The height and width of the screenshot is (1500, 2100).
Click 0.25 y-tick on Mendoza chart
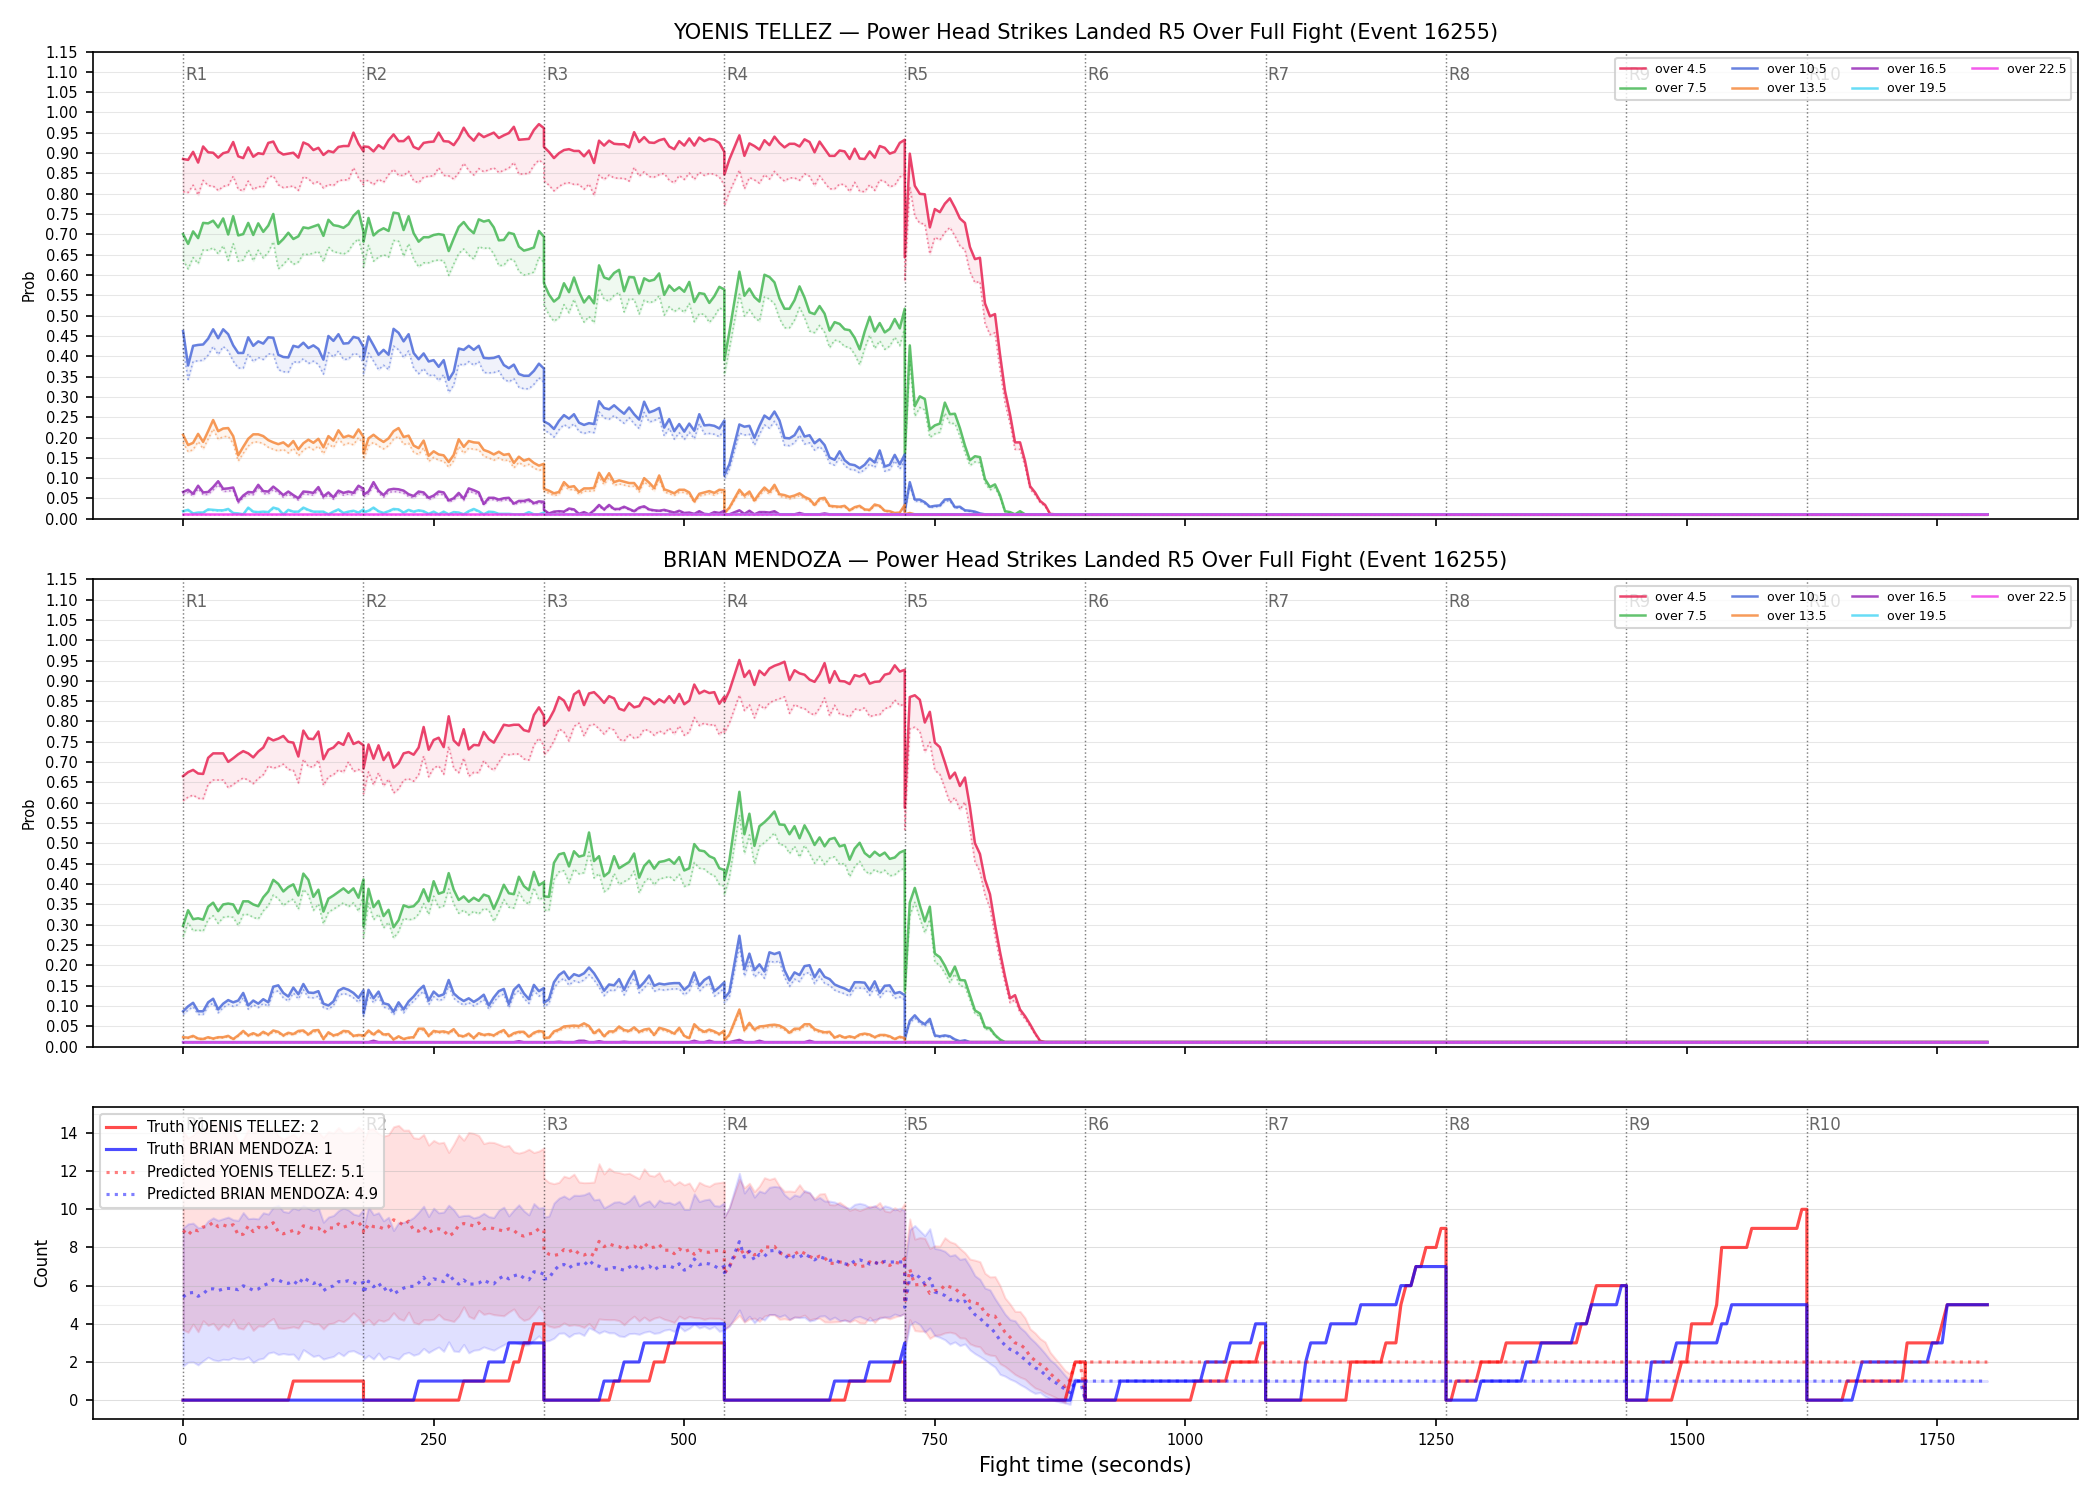(x=62, y=945)
